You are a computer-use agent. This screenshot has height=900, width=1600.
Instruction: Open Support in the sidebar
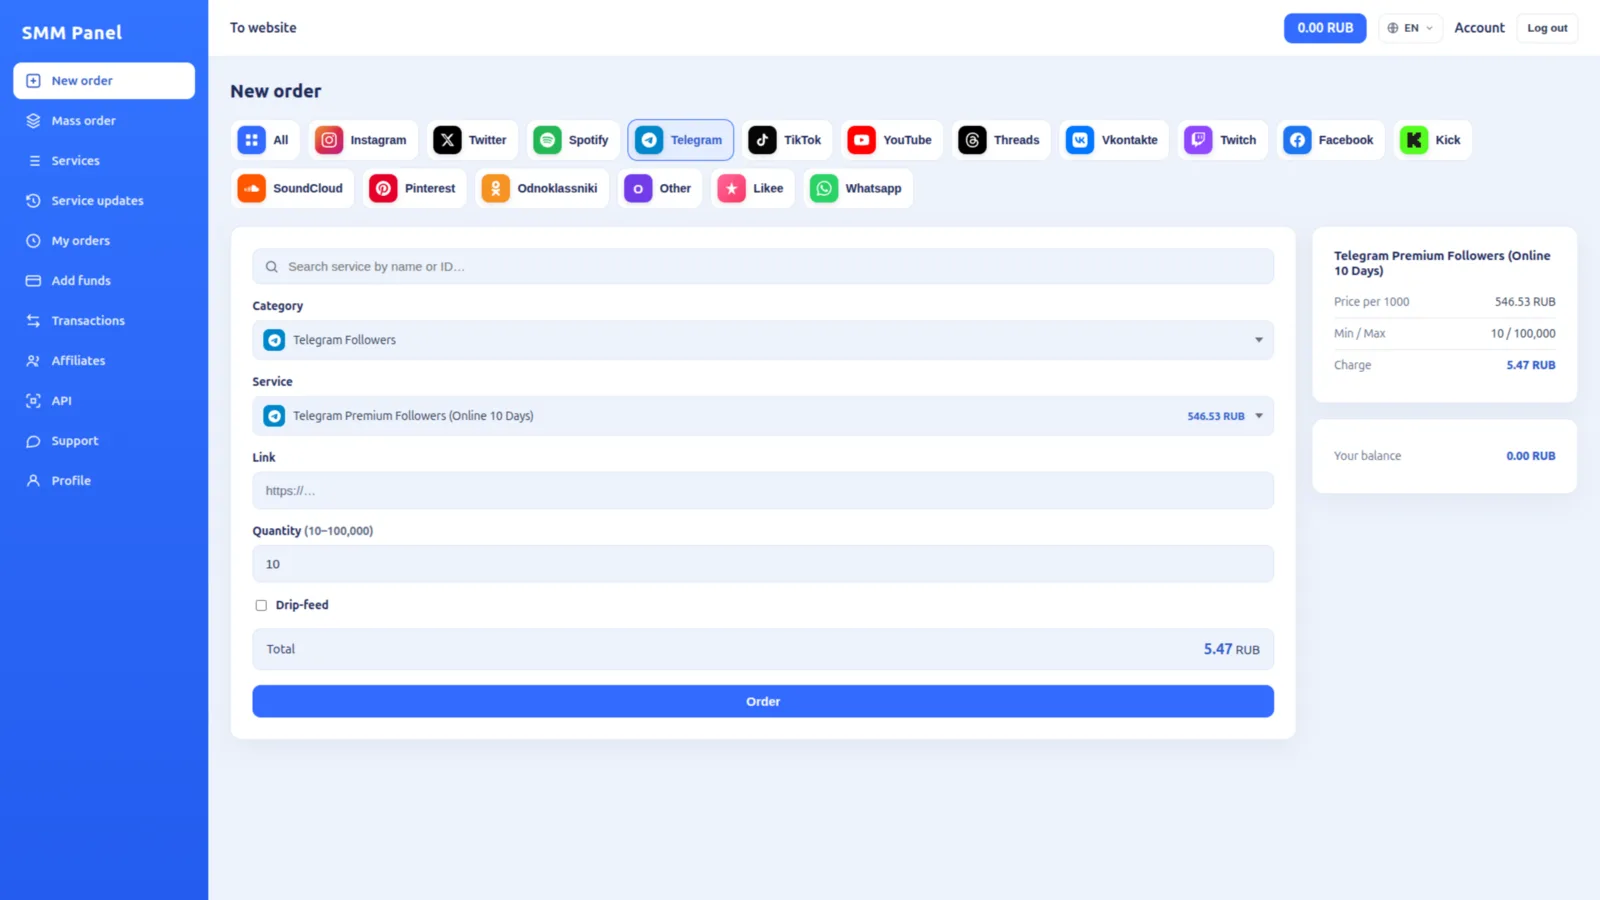pos(104,441)
